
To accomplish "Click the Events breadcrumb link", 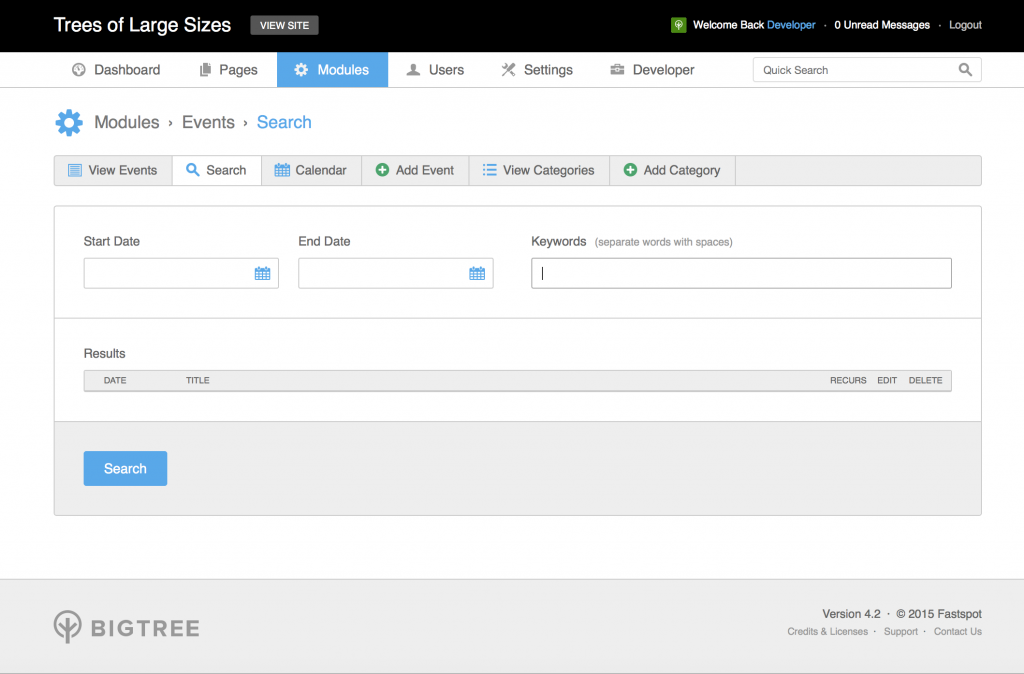I will point(208,122).
